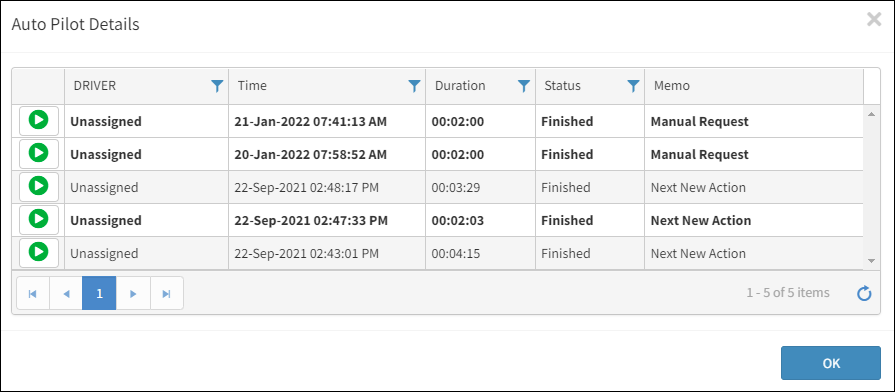Go to the previous page

(x=66, y=293)
